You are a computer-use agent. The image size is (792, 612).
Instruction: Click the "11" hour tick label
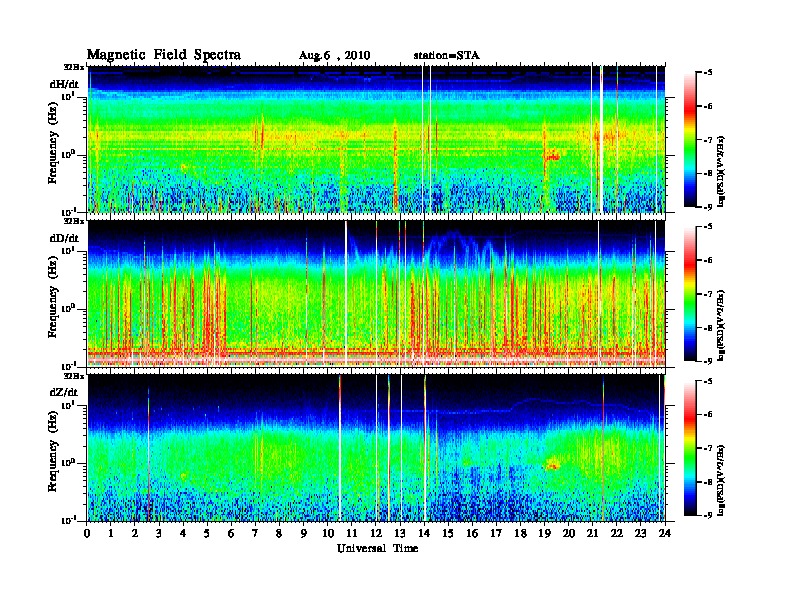pyautogui.click(x=352, y=534)
